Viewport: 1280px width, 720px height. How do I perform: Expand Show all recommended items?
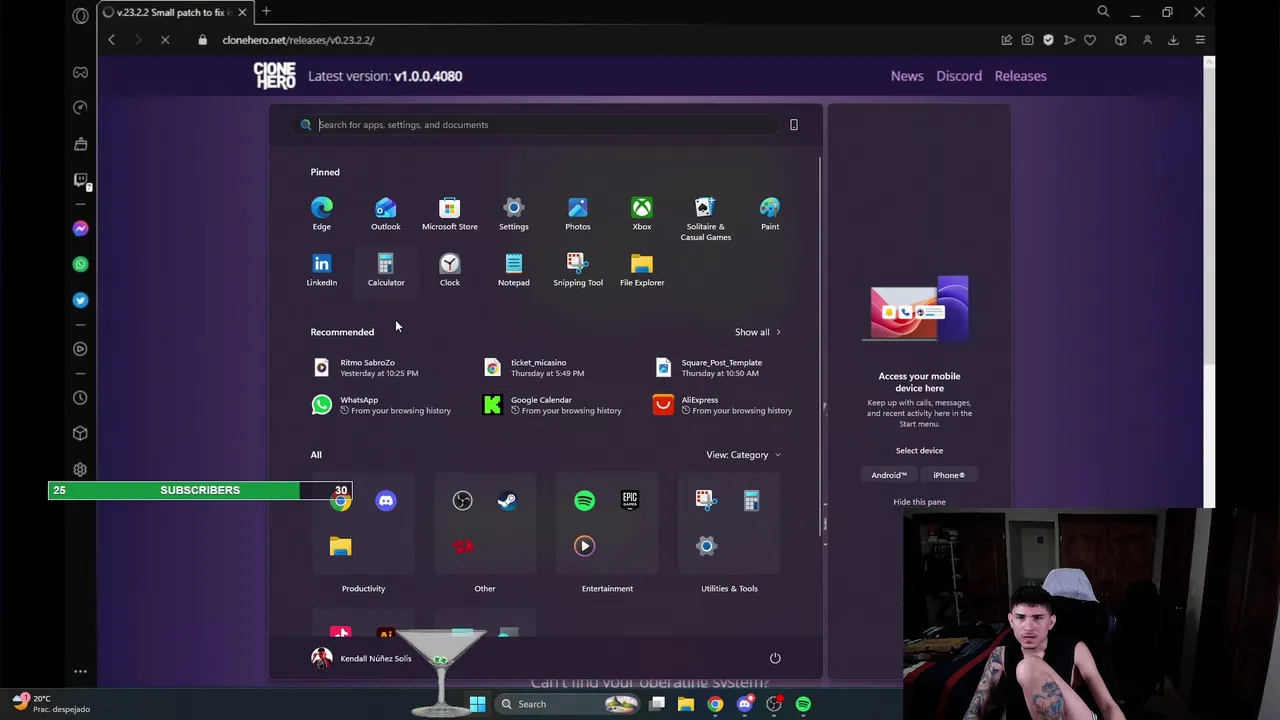(757, 332)
